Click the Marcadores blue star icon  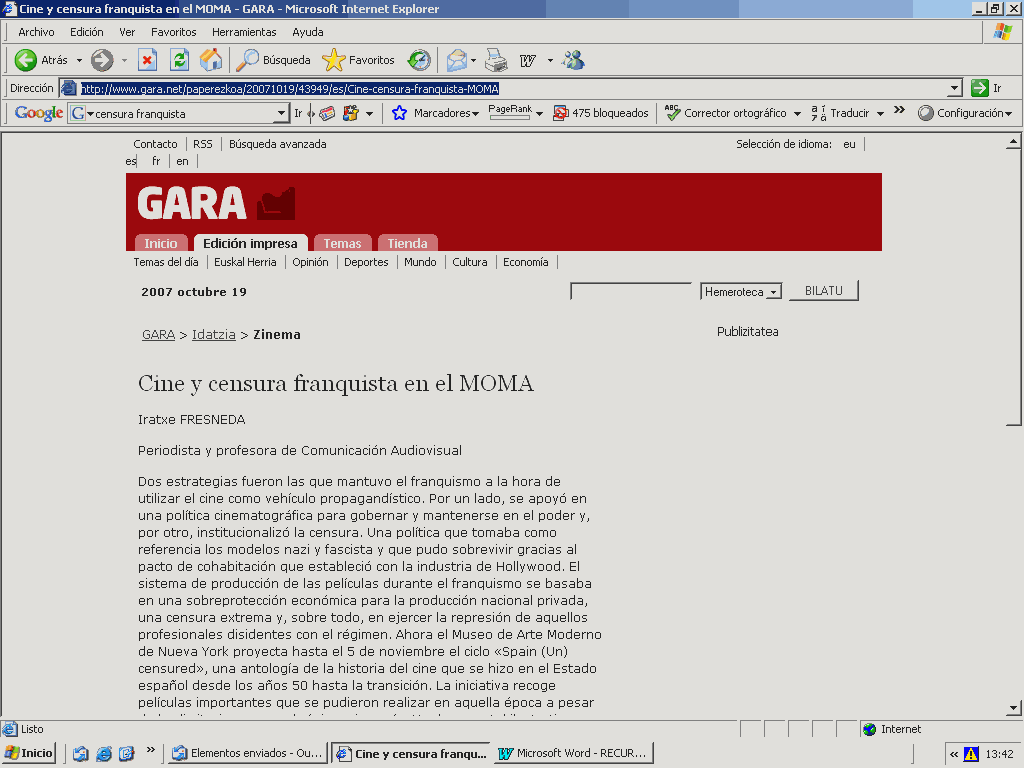pos(399,113)
